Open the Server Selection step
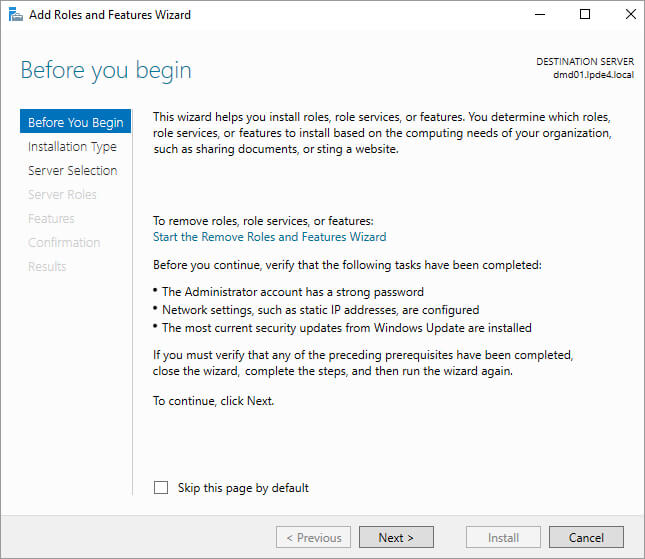645x559 pixels. (x=72, y=170)
